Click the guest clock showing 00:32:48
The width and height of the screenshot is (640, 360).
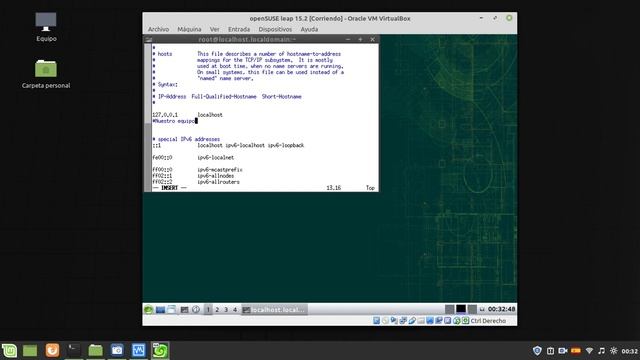click(x=502, y=309)
